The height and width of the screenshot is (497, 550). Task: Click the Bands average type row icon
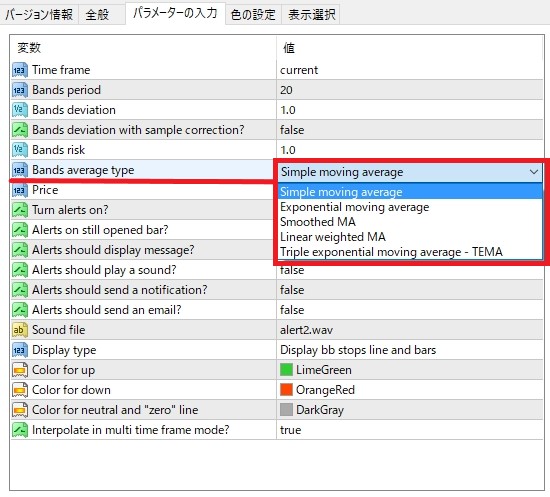pyautogui.click(x=20, y=170)
